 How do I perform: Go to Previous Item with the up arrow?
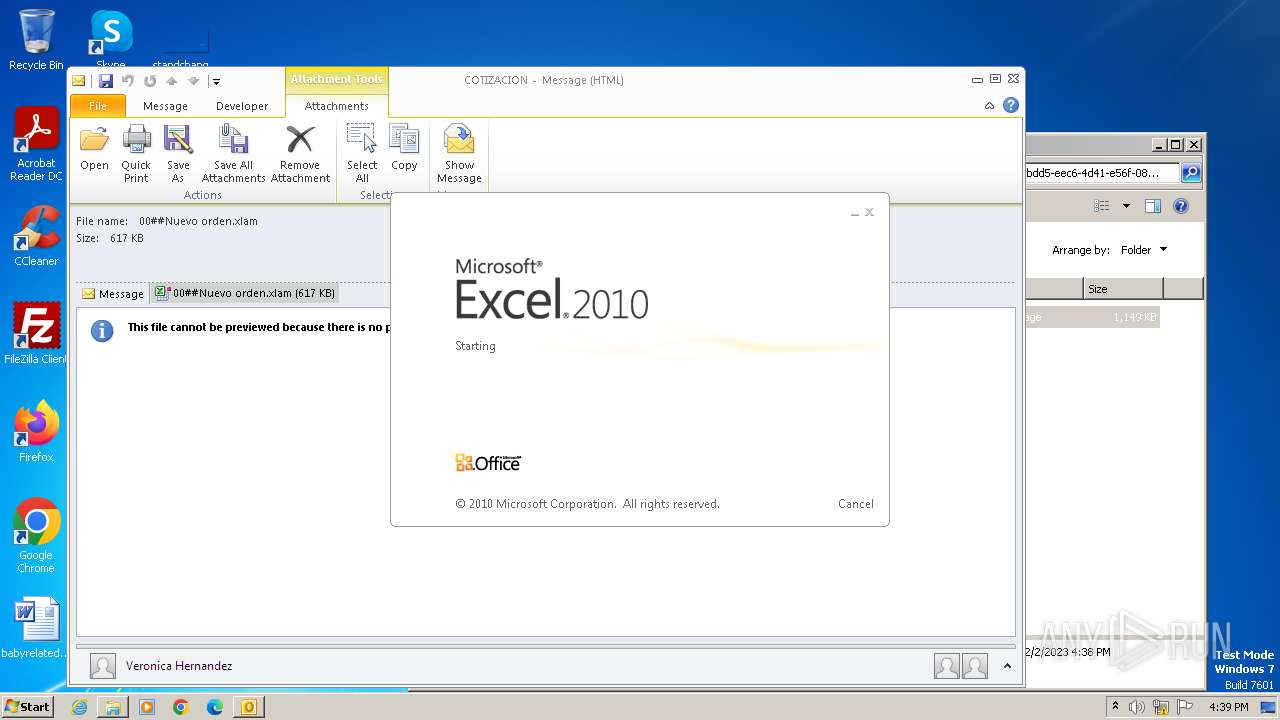tap(171, 81)
